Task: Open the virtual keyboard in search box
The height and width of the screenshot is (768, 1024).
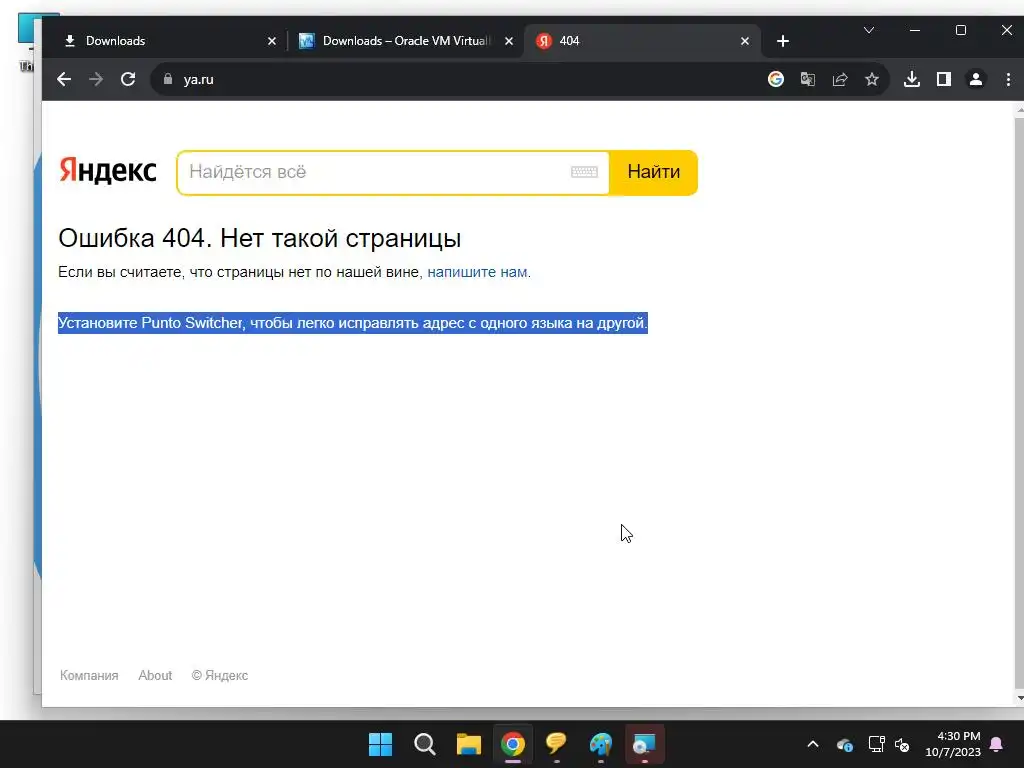Action: point(584,172)
